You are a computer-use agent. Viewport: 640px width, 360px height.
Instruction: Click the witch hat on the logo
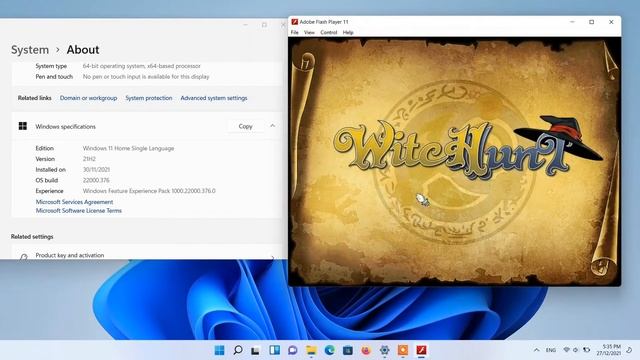tap(559, 137)
